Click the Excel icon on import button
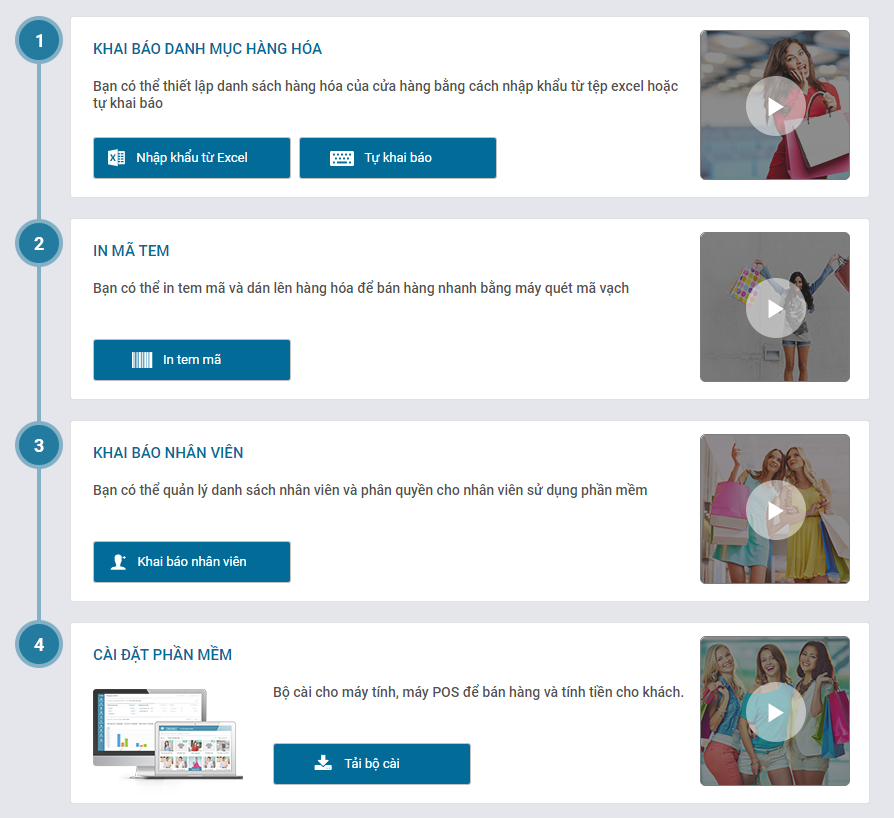The height and width of the screenshot is (818, 894). (117, 157)
